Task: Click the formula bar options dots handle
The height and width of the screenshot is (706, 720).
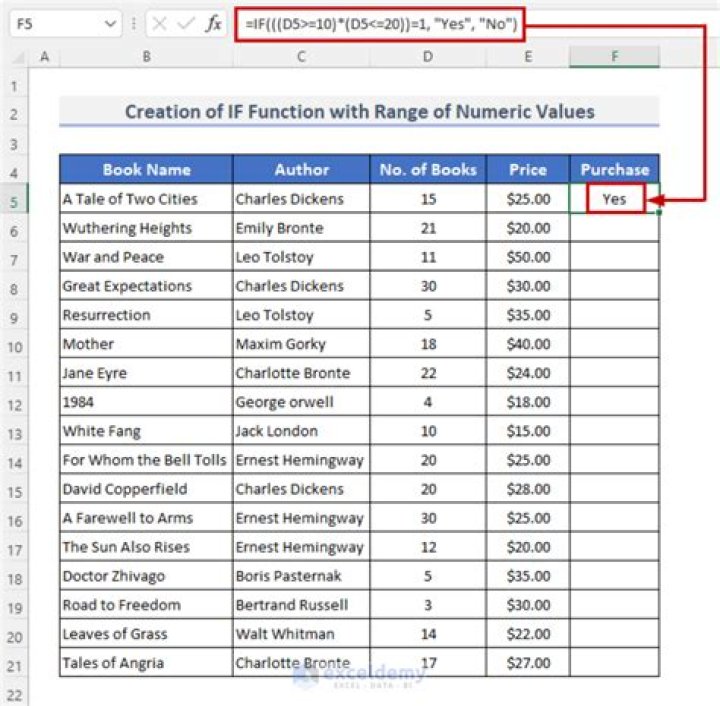Action: (x=134, y=23)
